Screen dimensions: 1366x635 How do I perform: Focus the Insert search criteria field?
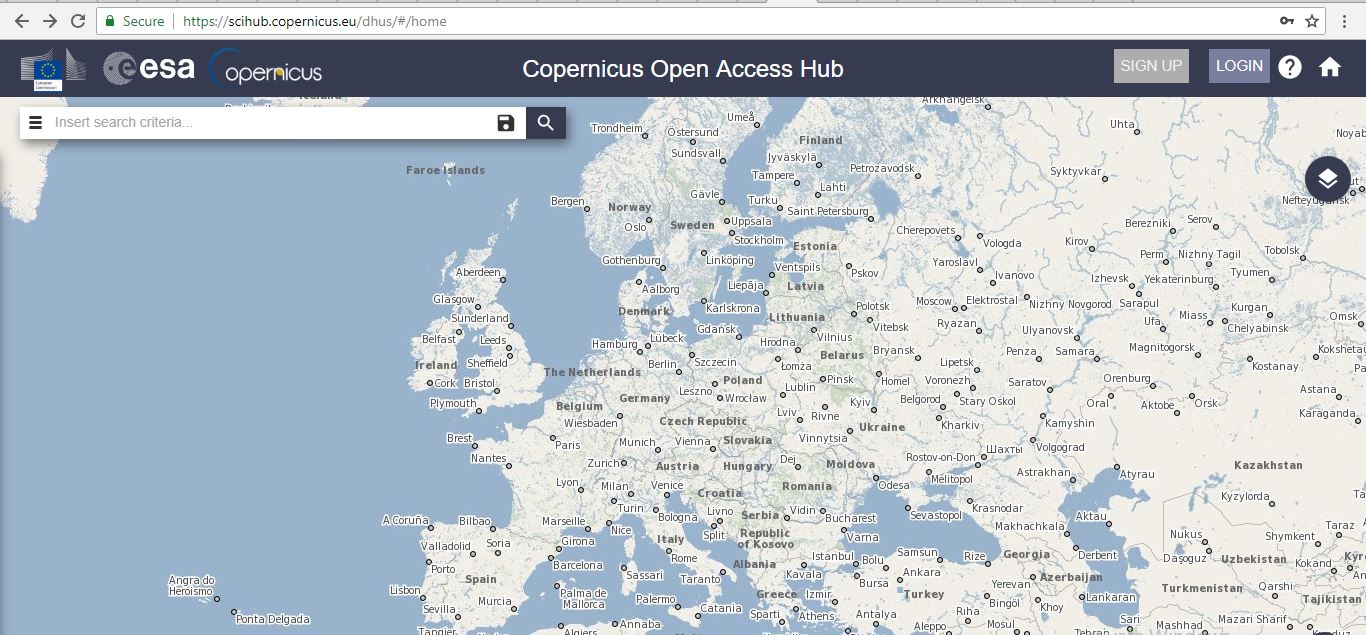tap(270, 123)
